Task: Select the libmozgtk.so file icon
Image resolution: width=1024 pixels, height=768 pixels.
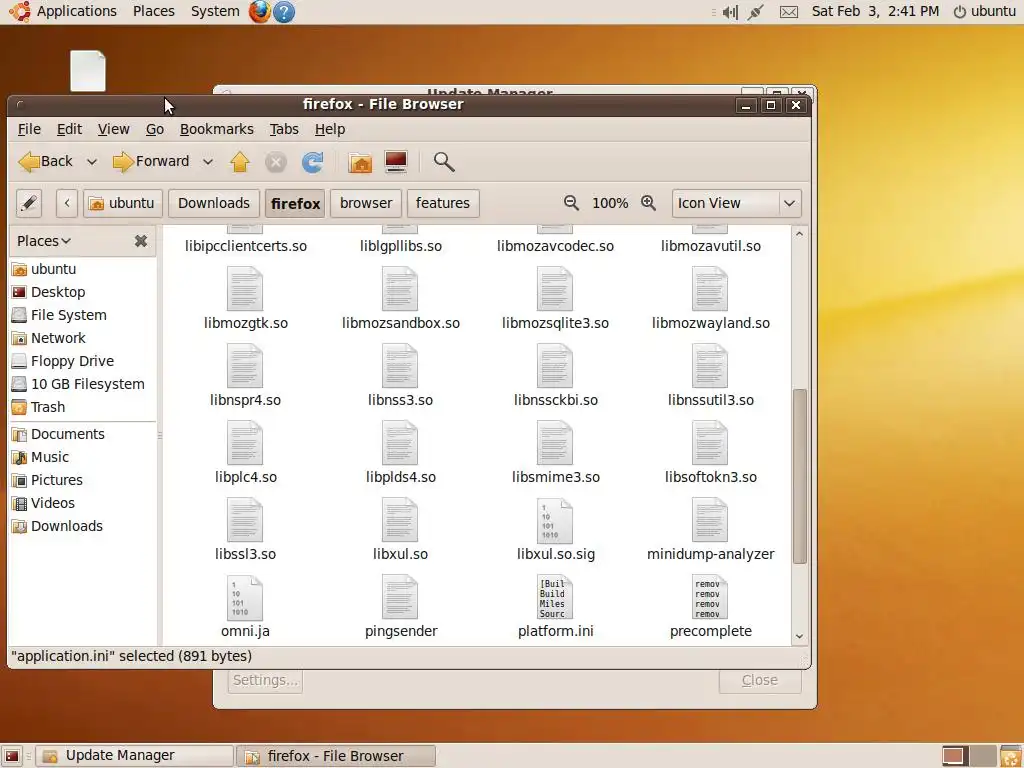Action: tap(245, 289)
